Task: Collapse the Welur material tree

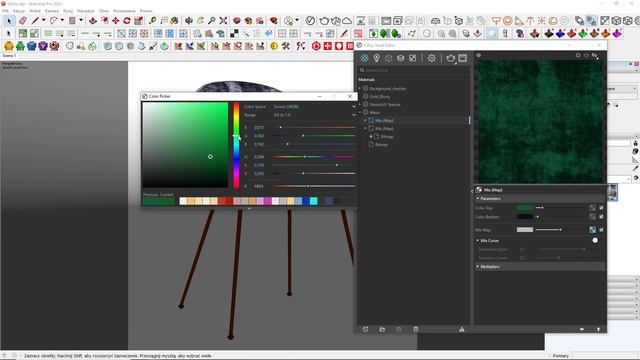Action: click(x=360, y=112)
